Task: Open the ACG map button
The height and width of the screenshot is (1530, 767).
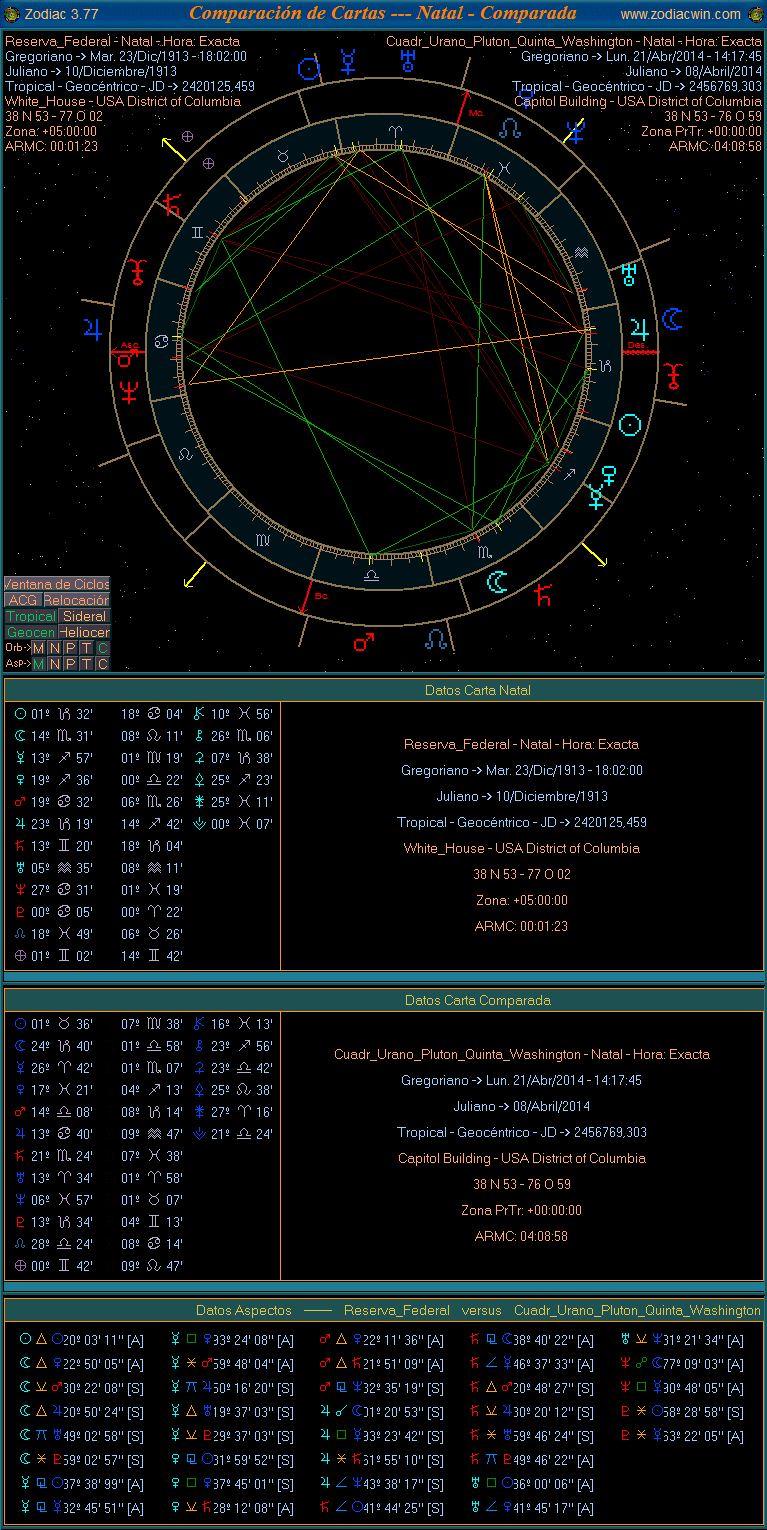Action: (x=23, y=600)
